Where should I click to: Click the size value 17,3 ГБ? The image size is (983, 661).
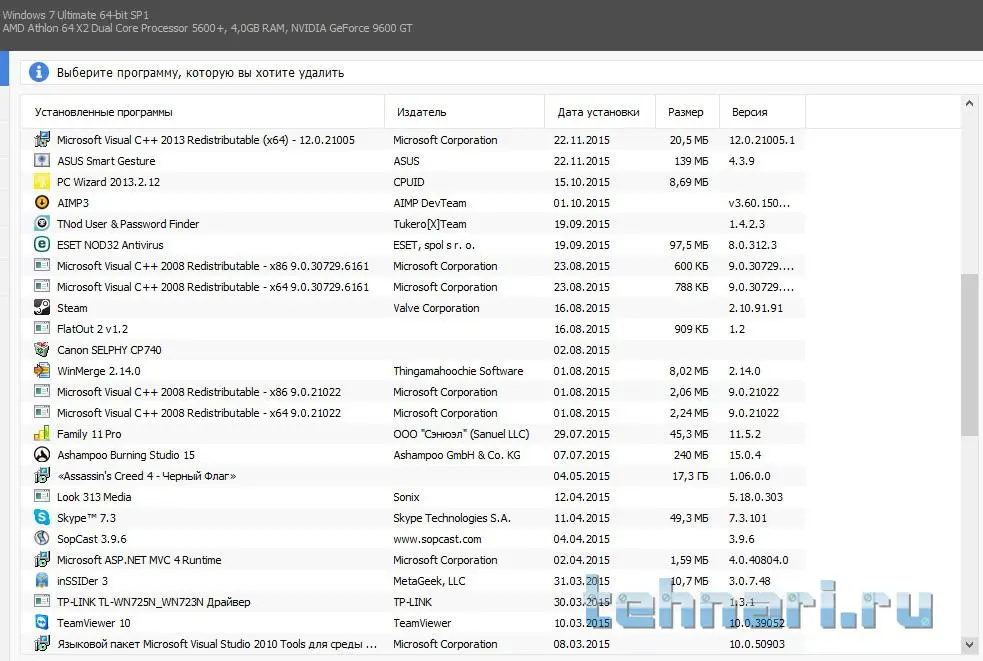(x=690, y=476)
